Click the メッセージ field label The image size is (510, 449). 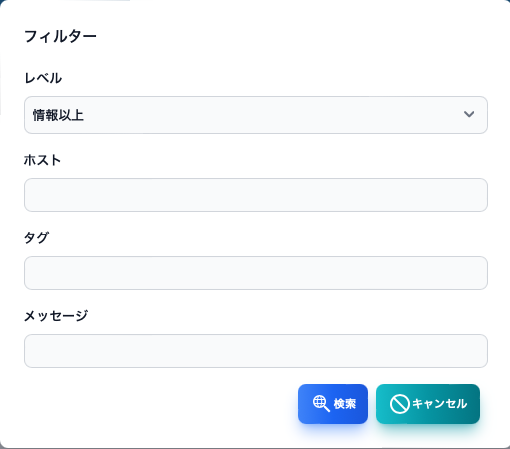point(56,316)
